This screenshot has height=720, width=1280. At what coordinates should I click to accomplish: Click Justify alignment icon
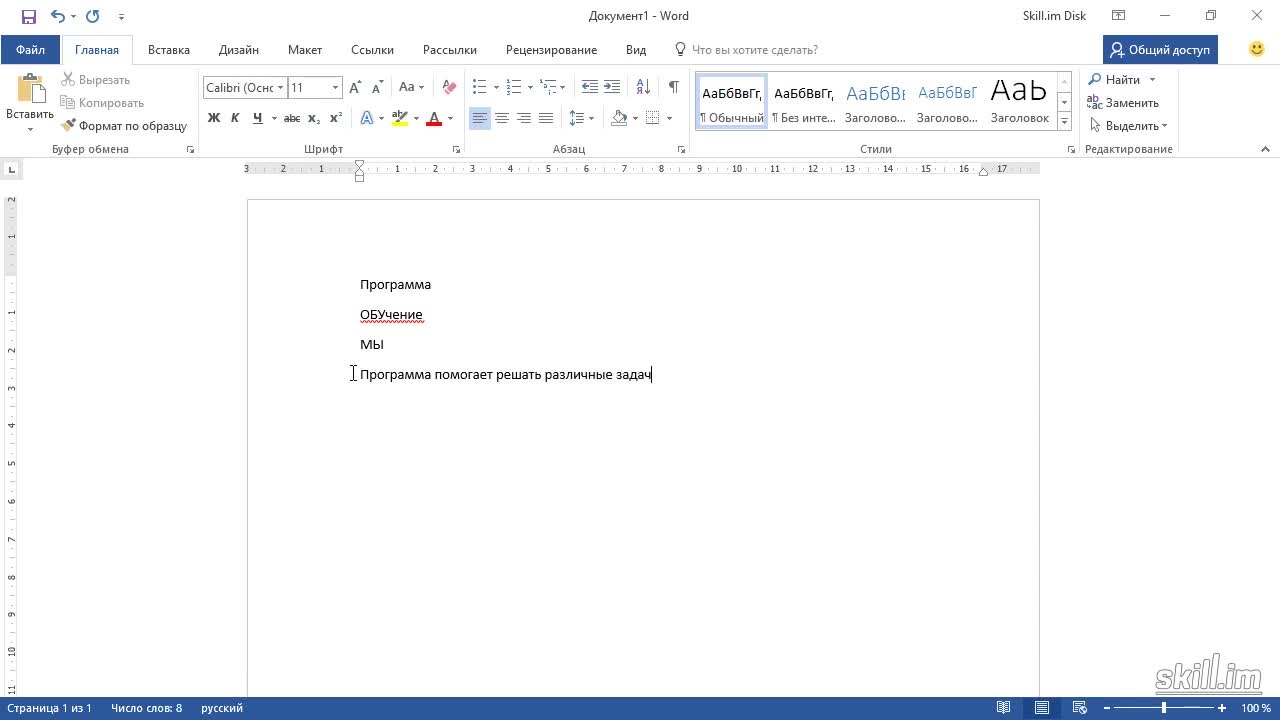(546, 118)
